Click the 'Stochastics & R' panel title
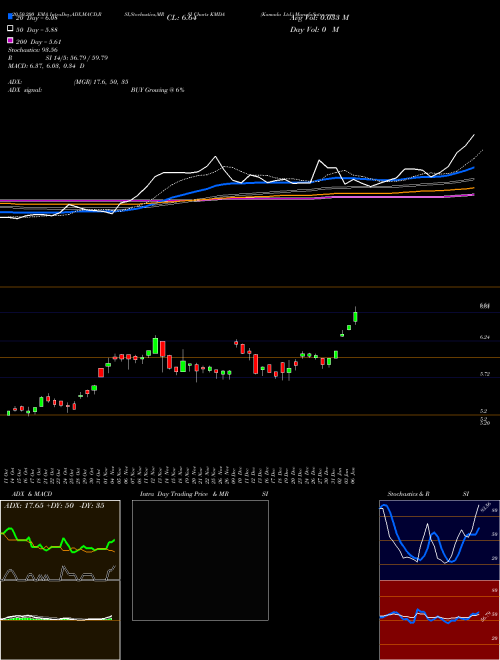The width and height of the screenshot is (500, 660). (408, 494)
